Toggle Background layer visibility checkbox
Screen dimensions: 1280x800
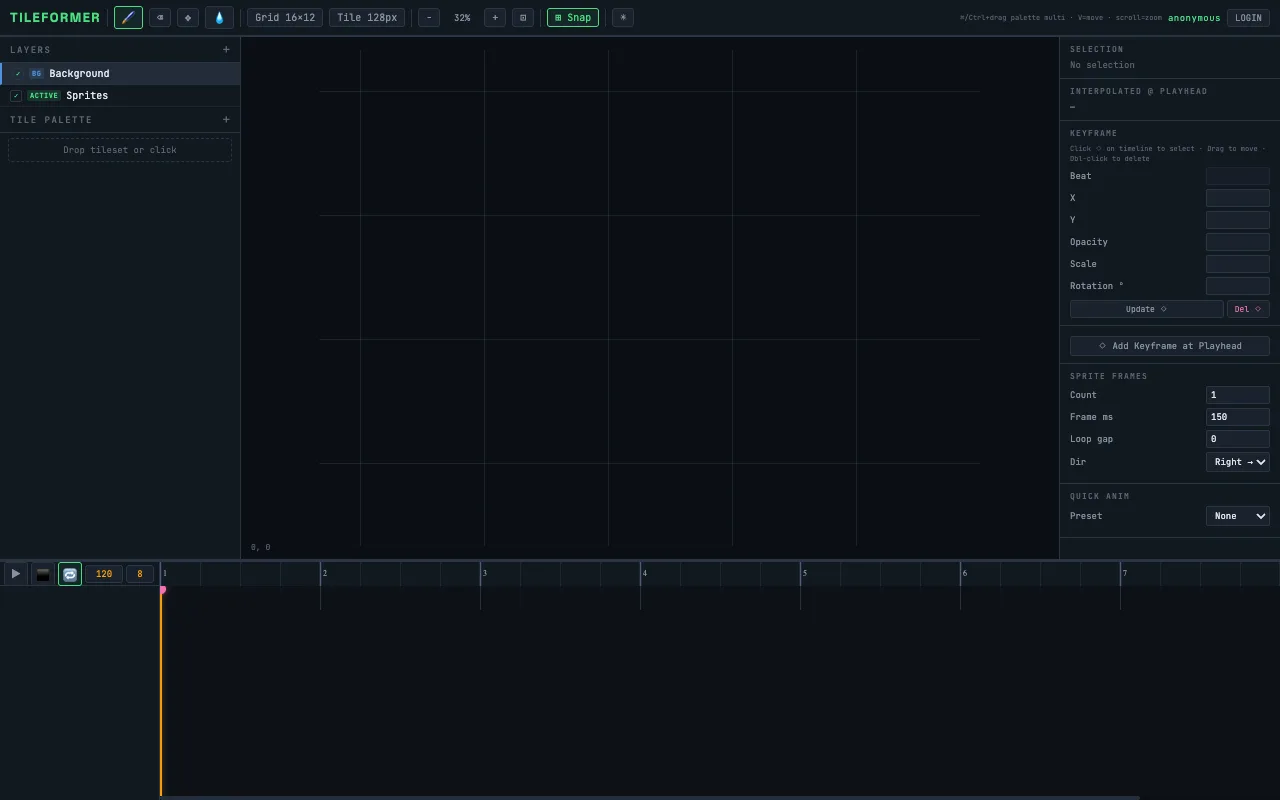point(17,74)
